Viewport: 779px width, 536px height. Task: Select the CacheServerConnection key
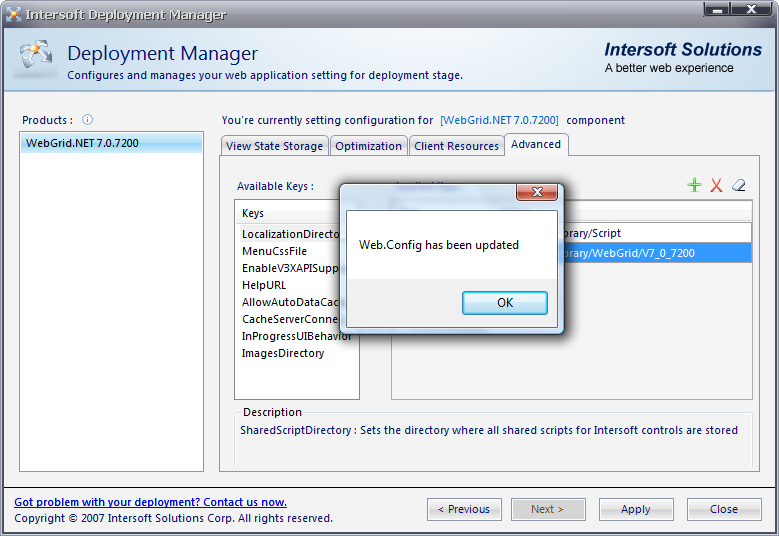point(291,319)
